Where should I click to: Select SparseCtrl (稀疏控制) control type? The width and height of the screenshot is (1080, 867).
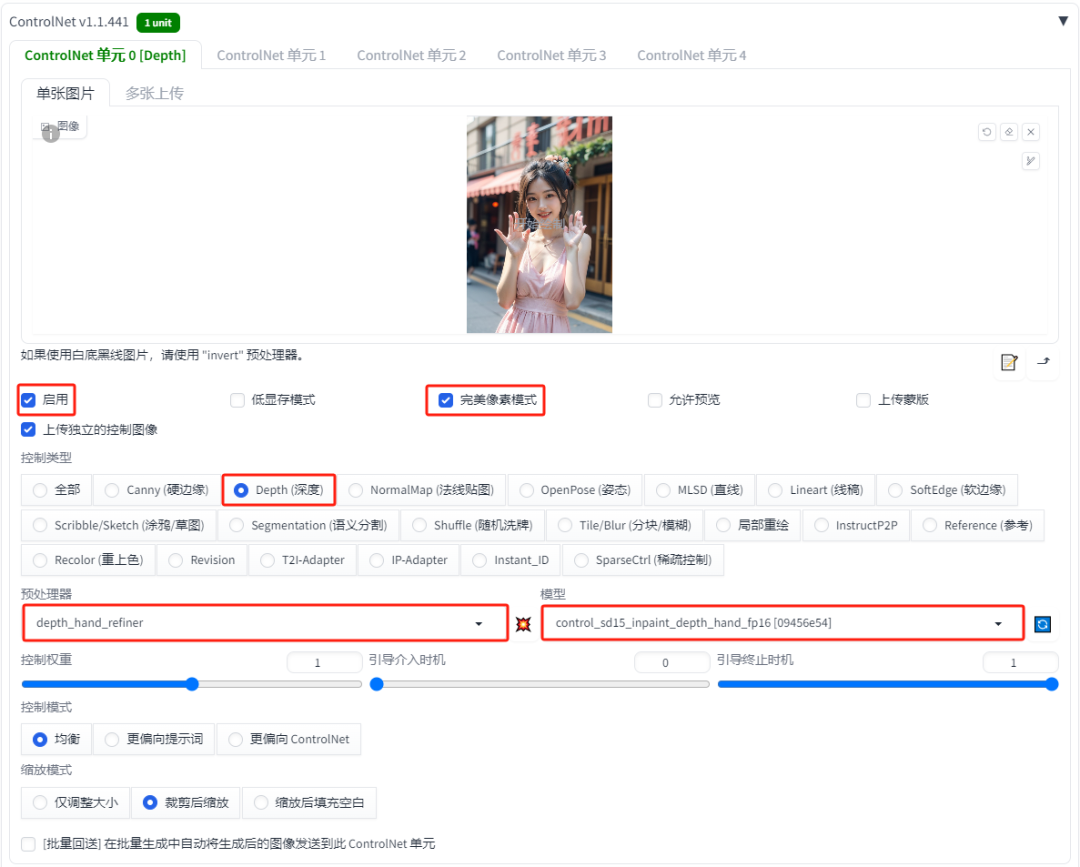(643, 561)
